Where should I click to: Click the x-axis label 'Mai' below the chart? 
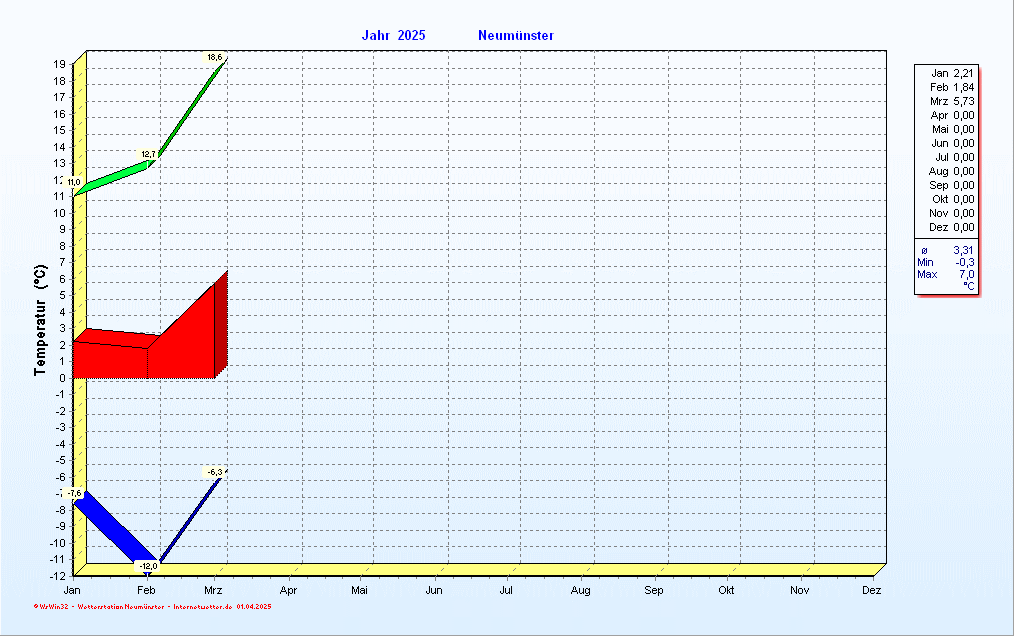tap(360, 590)
